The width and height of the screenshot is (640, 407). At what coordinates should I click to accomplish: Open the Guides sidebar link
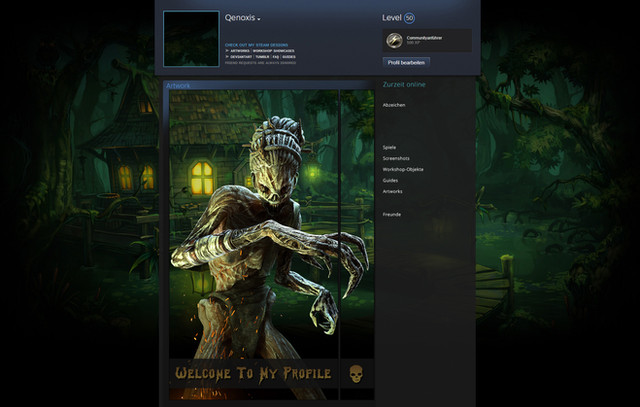click(390, 180)
